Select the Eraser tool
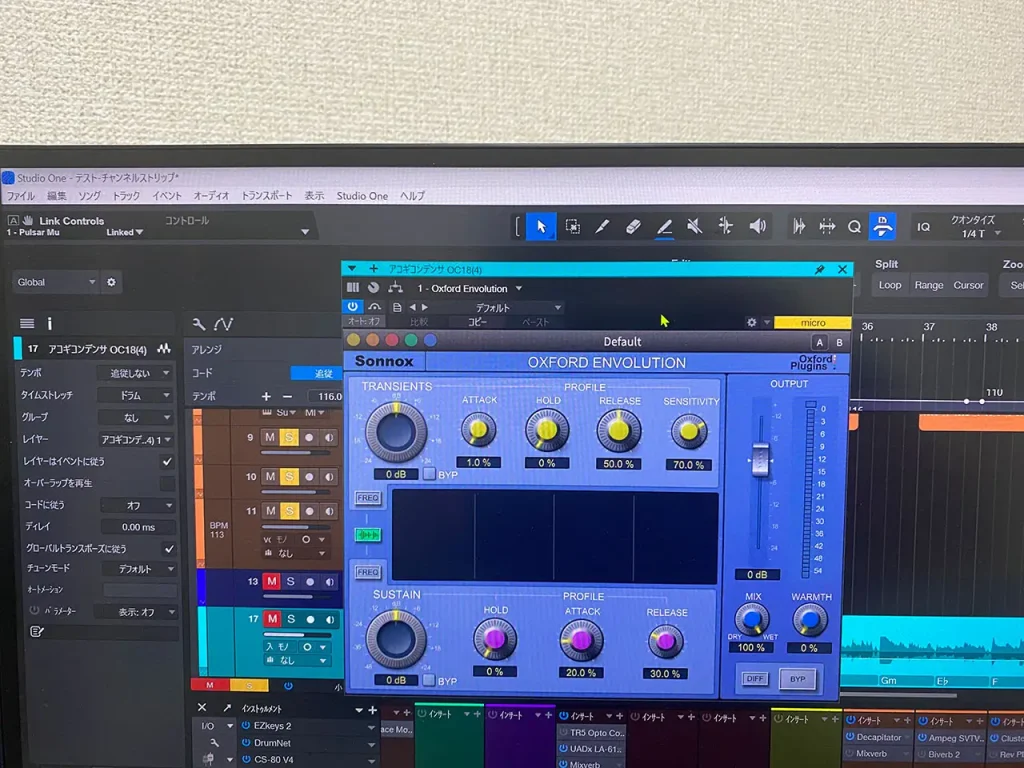This screenshot has width=1024, height=768. tap(632, 227)
